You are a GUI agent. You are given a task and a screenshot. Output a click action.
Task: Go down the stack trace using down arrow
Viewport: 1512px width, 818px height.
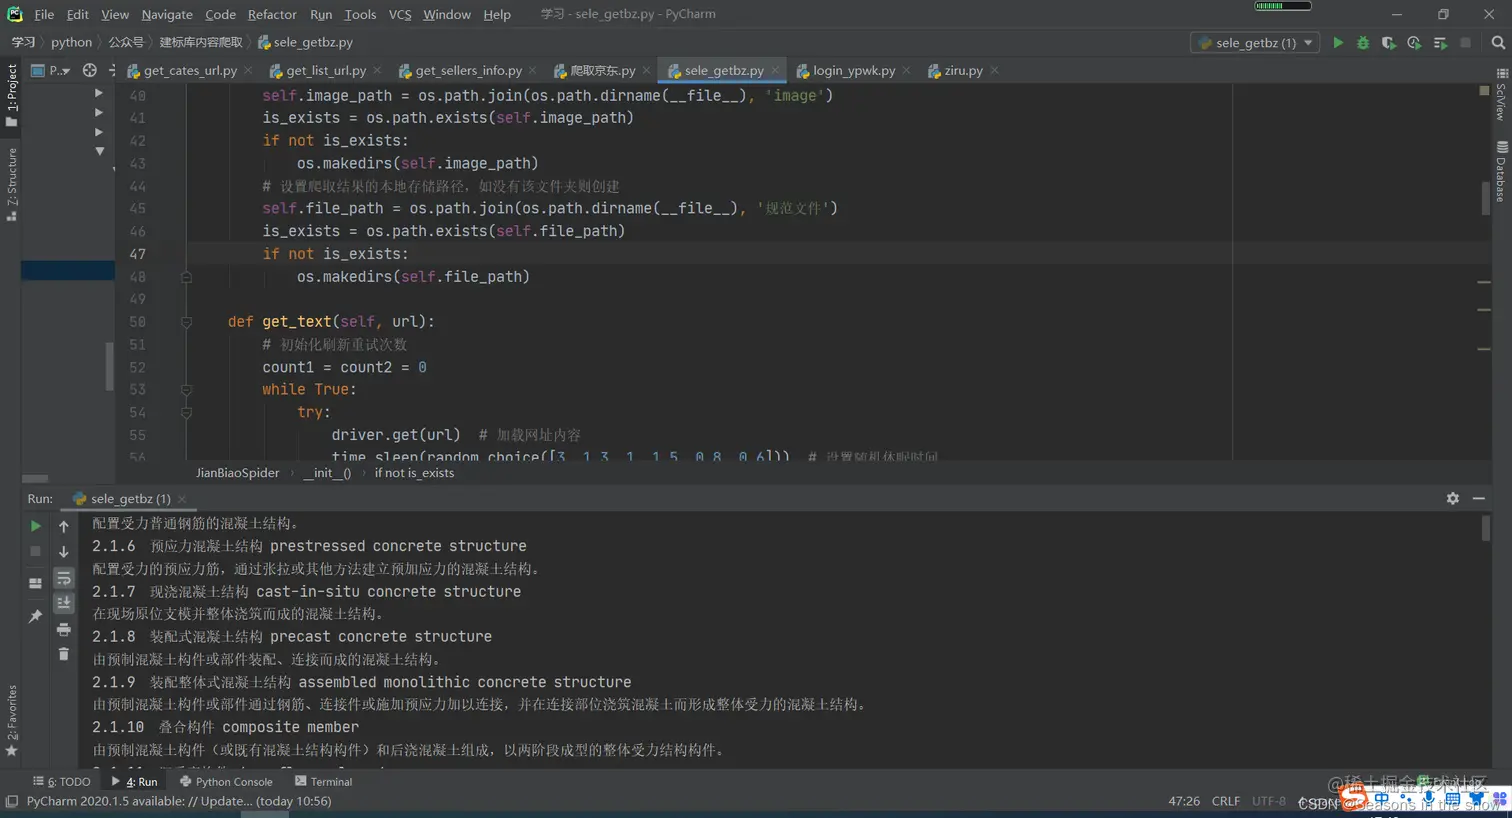63,551
